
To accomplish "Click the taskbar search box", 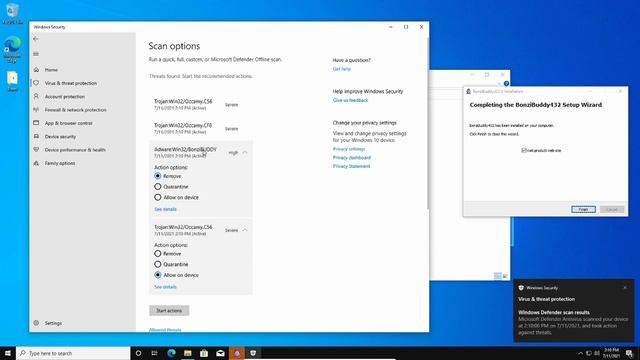I will 73,353.
